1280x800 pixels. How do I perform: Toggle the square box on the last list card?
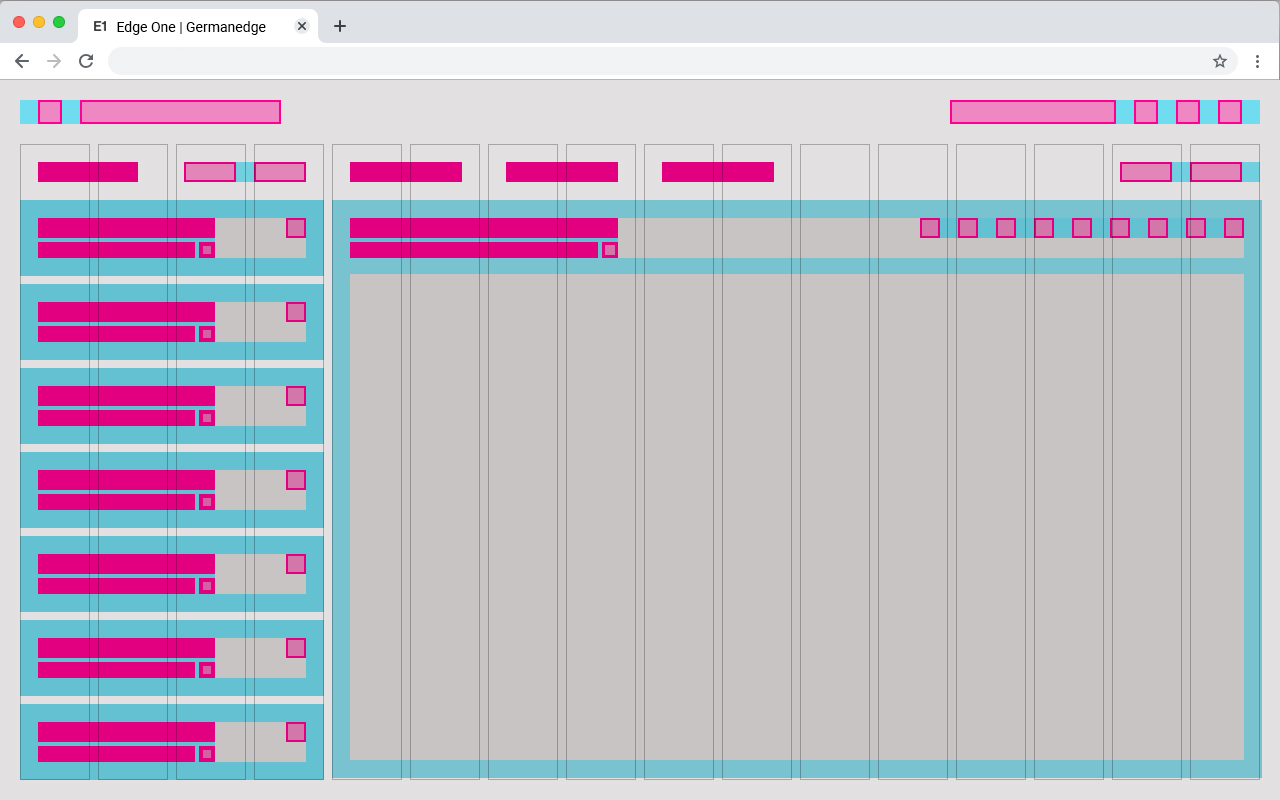pos(296,732)
